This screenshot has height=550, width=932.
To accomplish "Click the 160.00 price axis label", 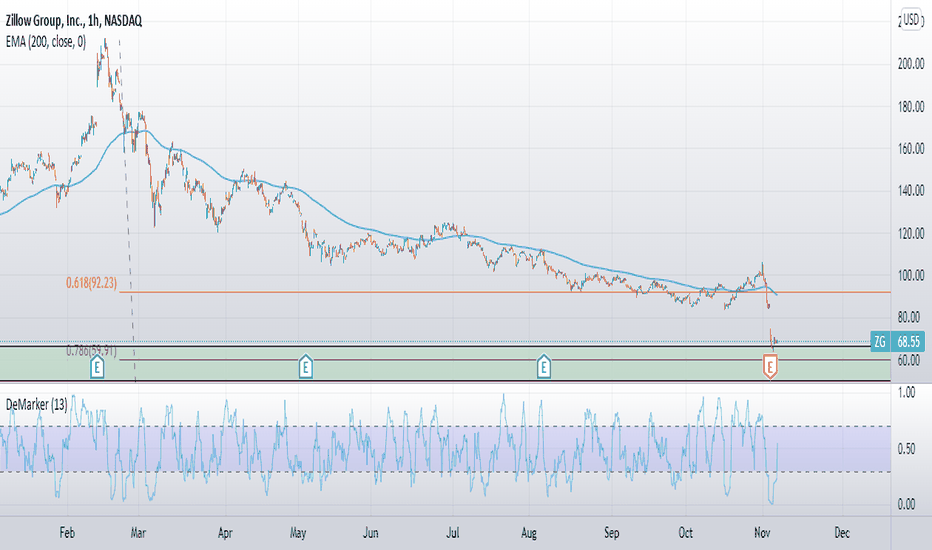I will click(x=911, y=149).
